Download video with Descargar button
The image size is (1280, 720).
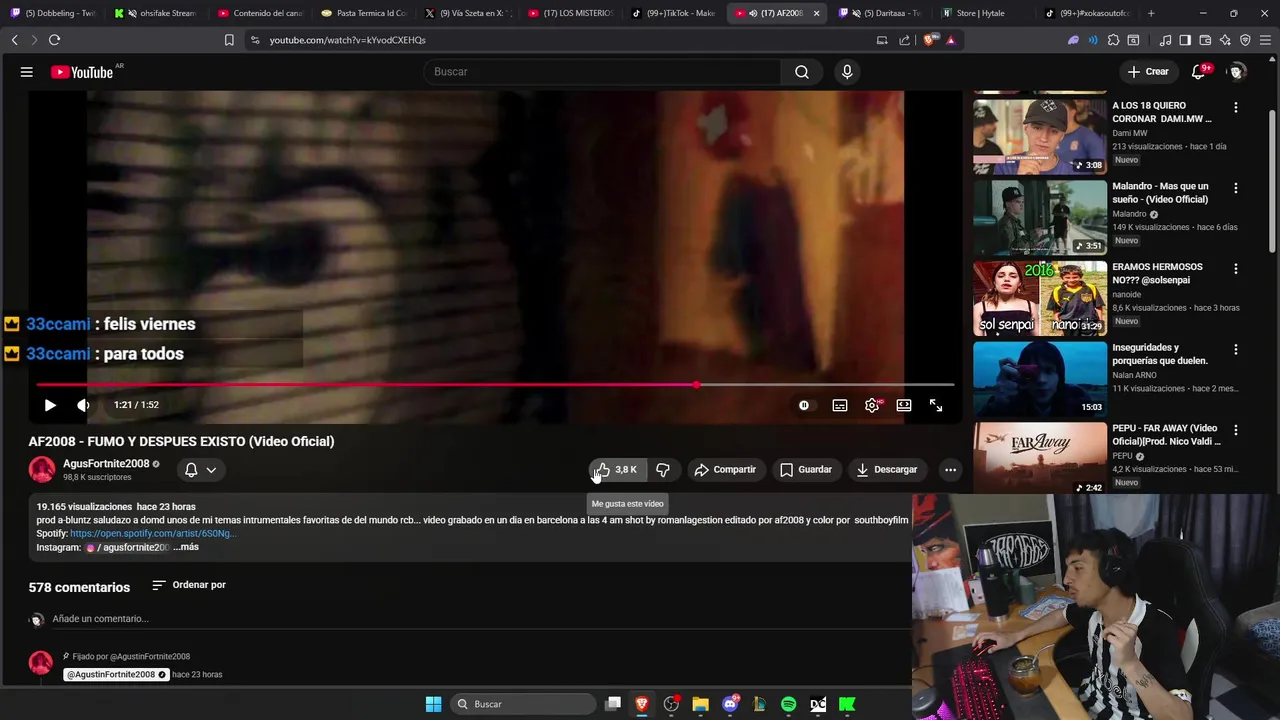coord(887,470)
